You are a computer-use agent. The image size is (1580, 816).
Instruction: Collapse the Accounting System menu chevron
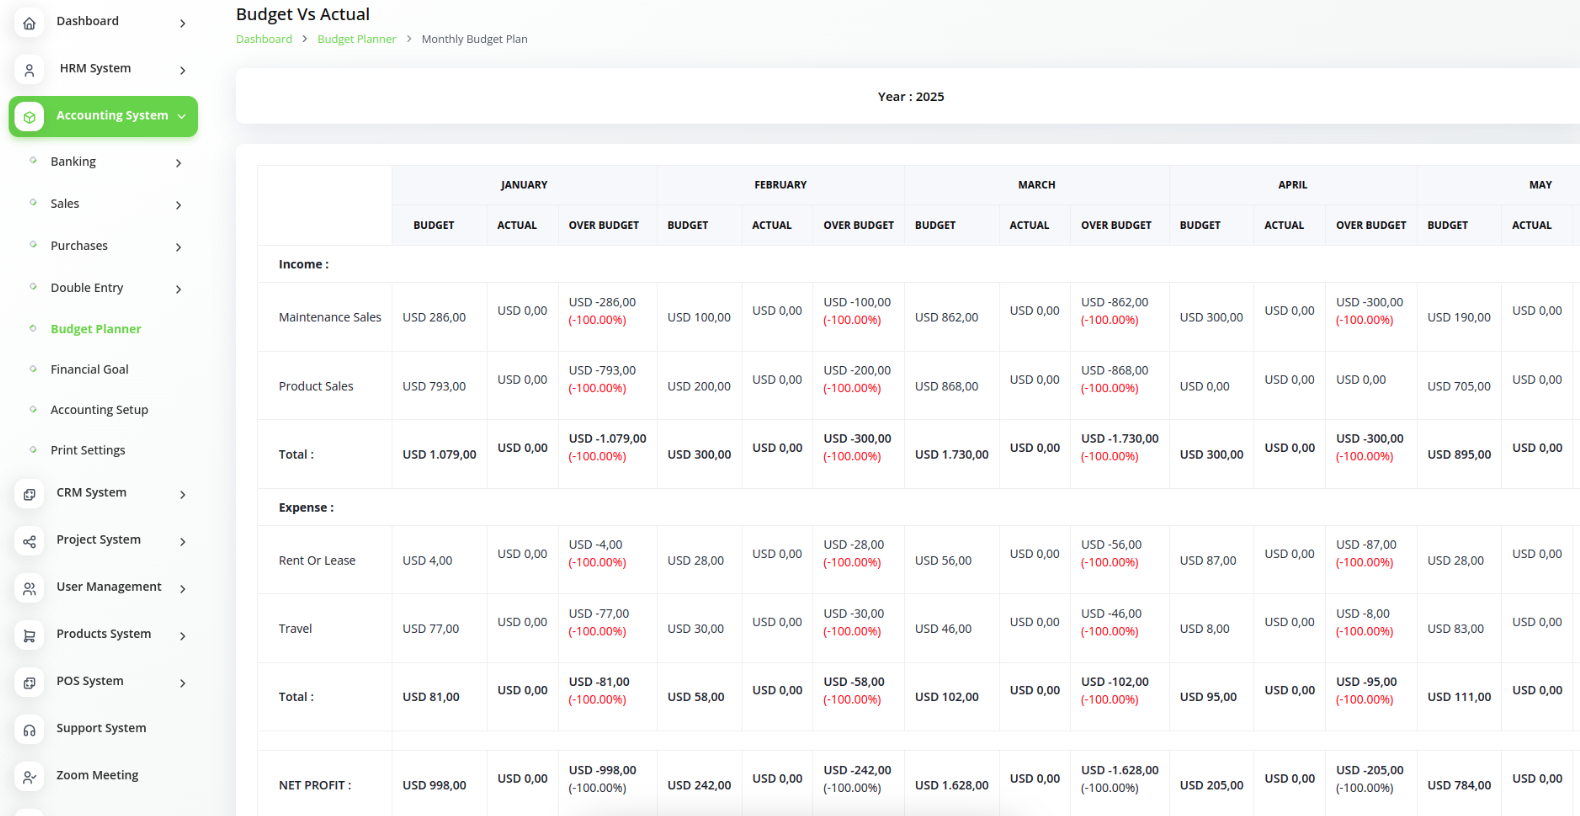click(182, 117)
